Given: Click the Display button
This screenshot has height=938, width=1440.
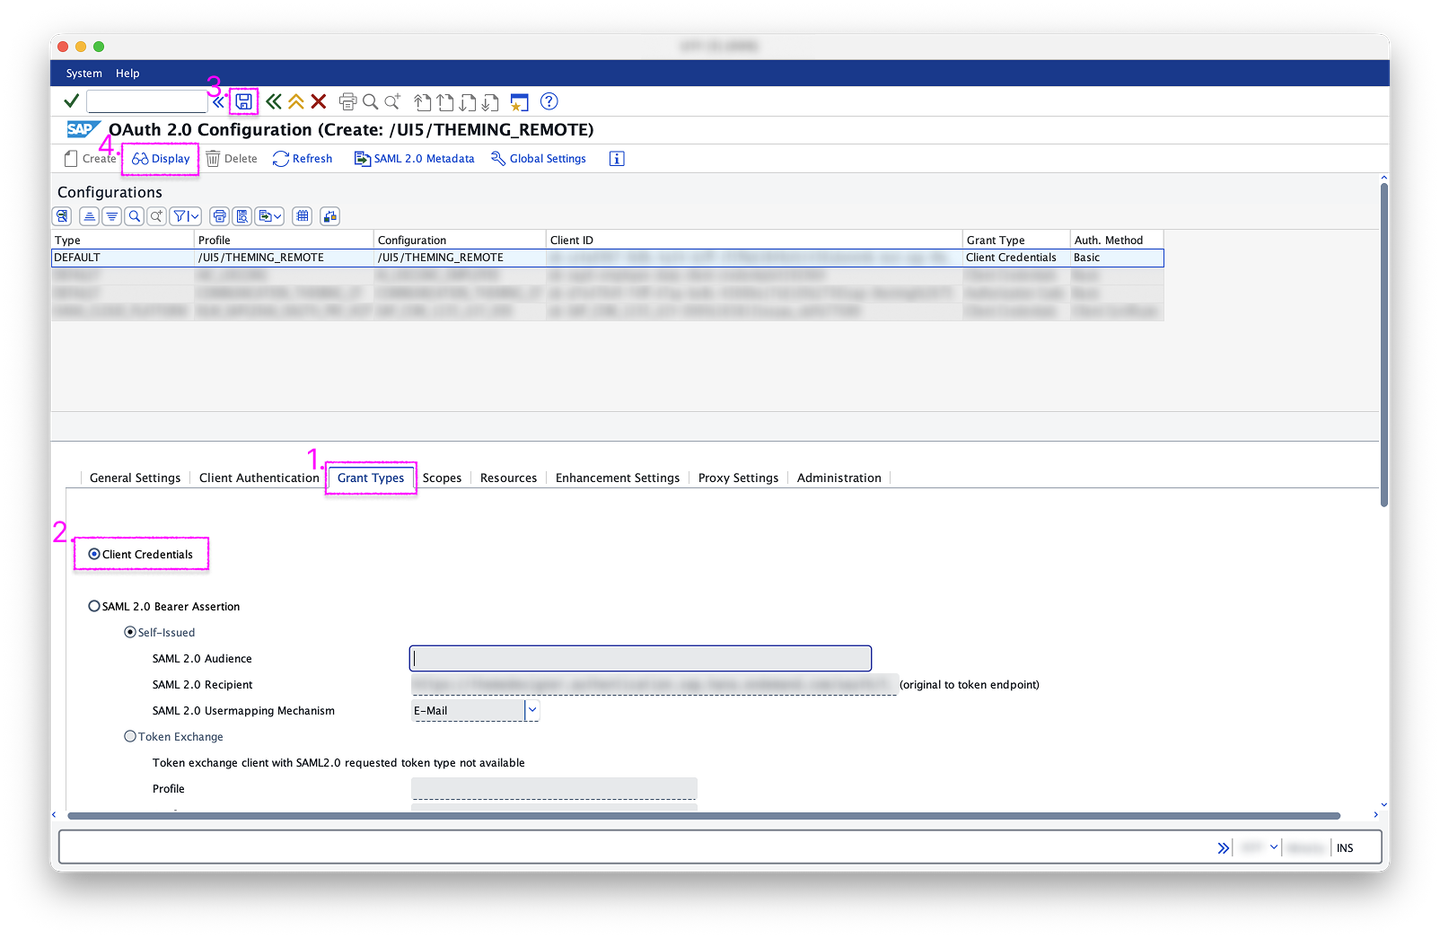Looking at the screenshot, I should pyautogui.click(x=161, y=159).
